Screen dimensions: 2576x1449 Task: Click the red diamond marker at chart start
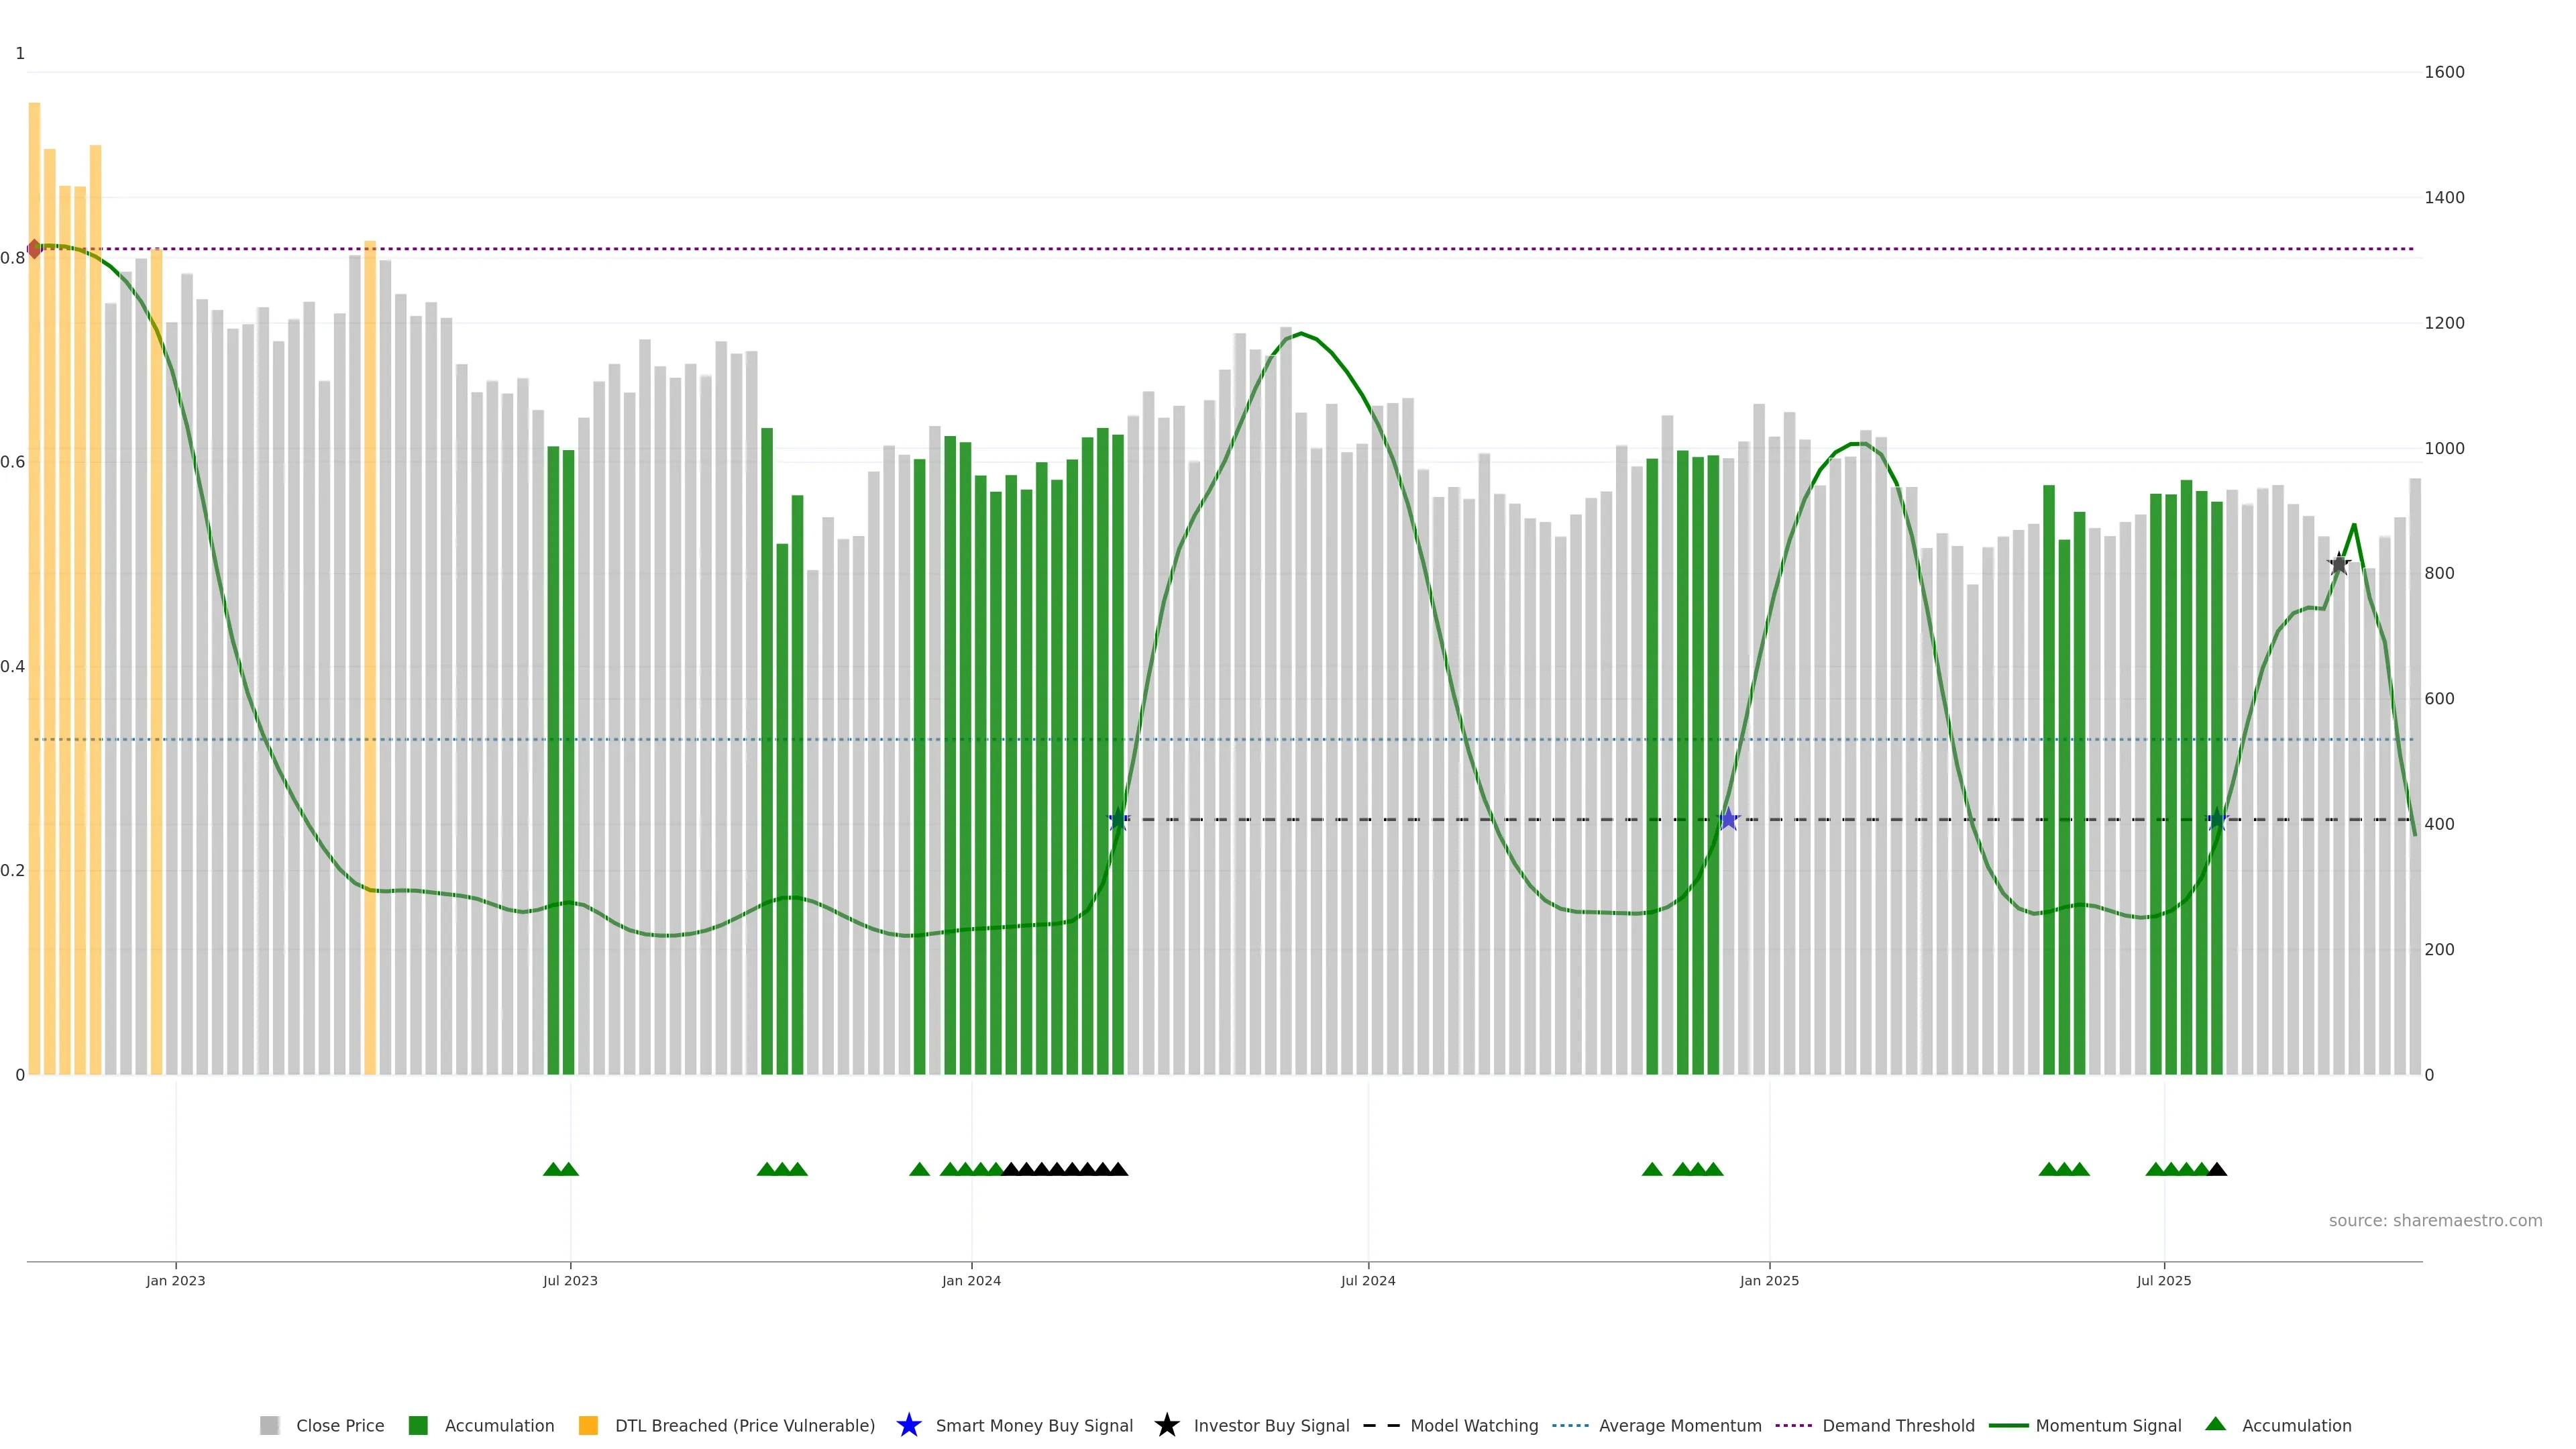[x=34, y=249]
